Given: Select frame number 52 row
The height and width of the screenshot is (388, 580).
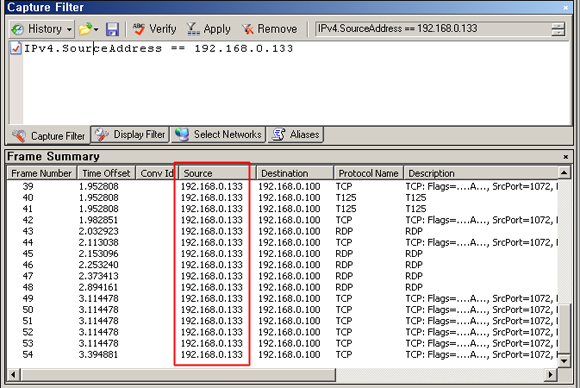Looking at the screenshot, I should (x=282, y=332).
